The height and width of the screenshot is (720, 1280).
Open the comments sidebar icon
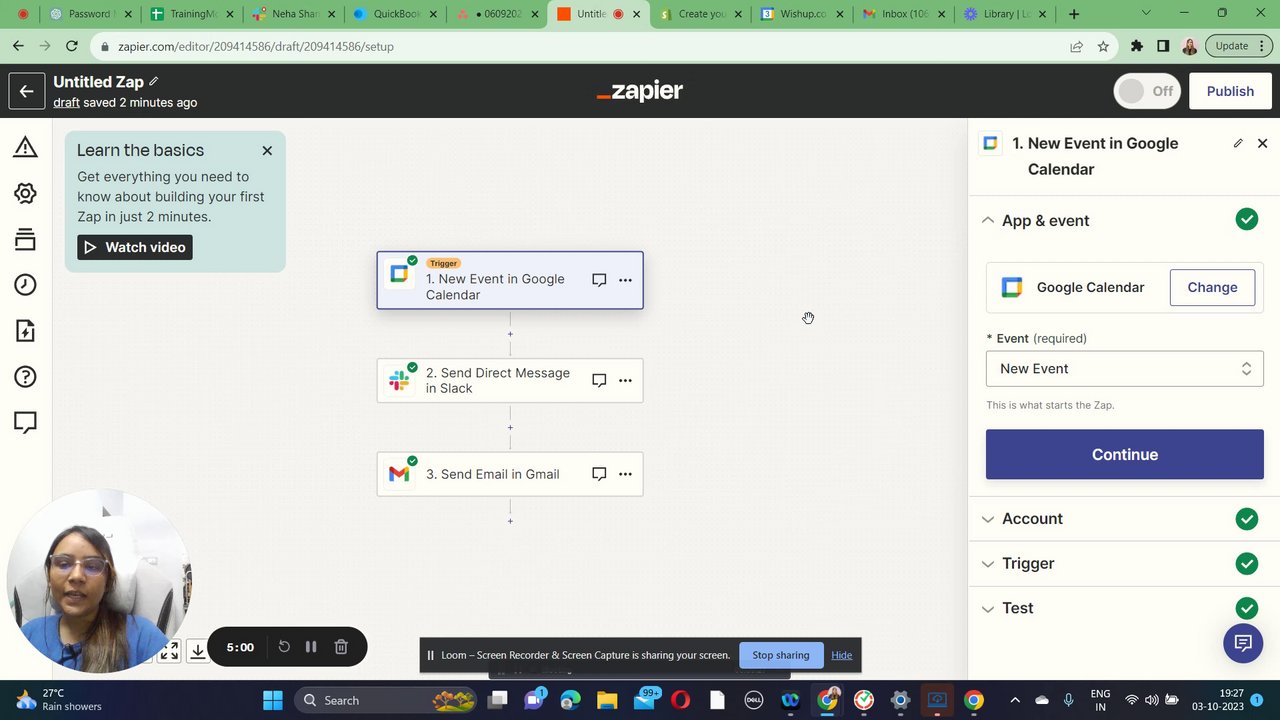pos(25,423)
